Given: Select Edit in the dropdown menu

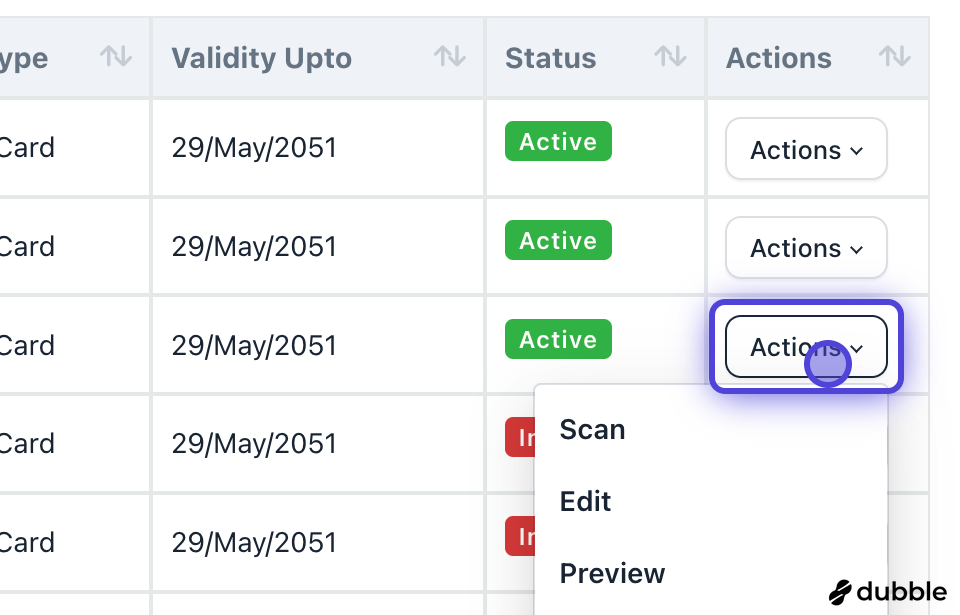Looking at the screenshot, I should click(586, 502).
